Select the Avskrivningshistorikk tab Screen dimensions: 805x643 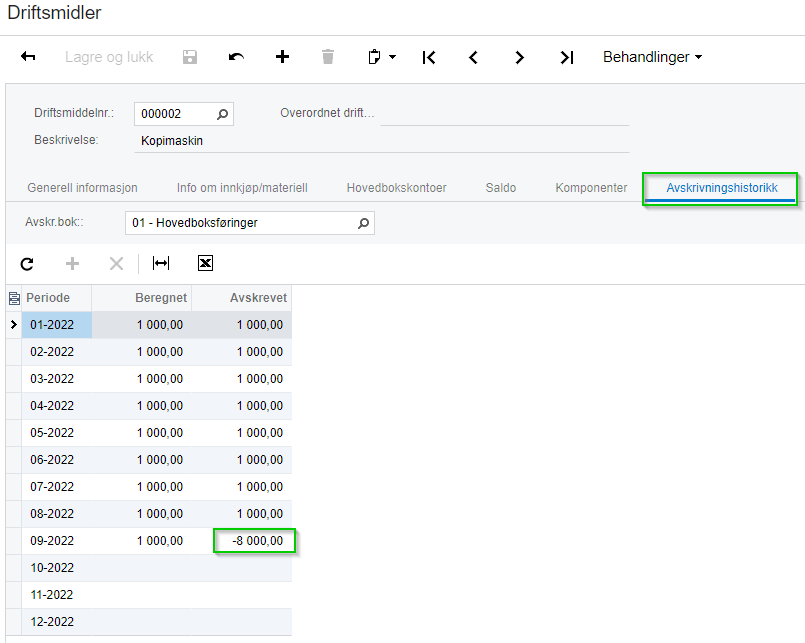click(x=721, y=188)
